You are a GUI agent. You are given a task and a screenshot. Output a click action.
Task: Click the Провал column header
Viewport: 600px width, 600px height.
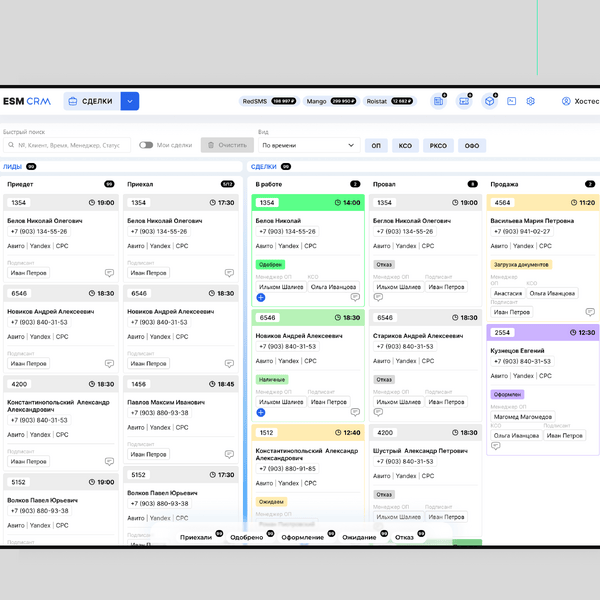coord(384,184)
